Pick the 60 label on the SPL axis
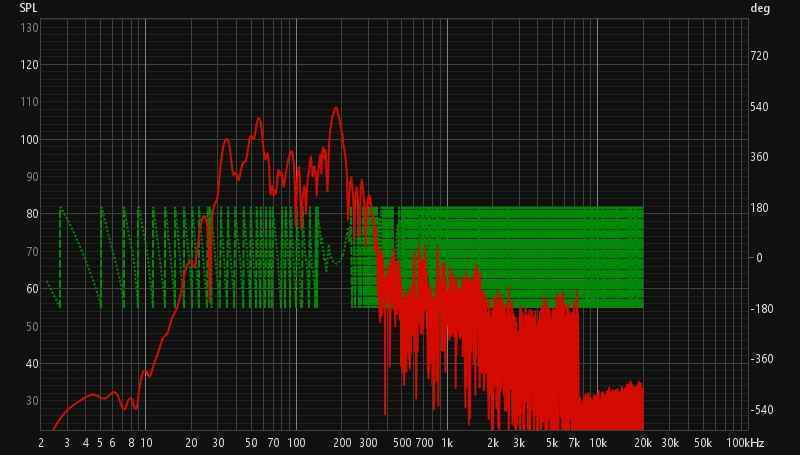The width and height of the screenshot is (800, 455). pyautogui.click(x=32, y=289)
